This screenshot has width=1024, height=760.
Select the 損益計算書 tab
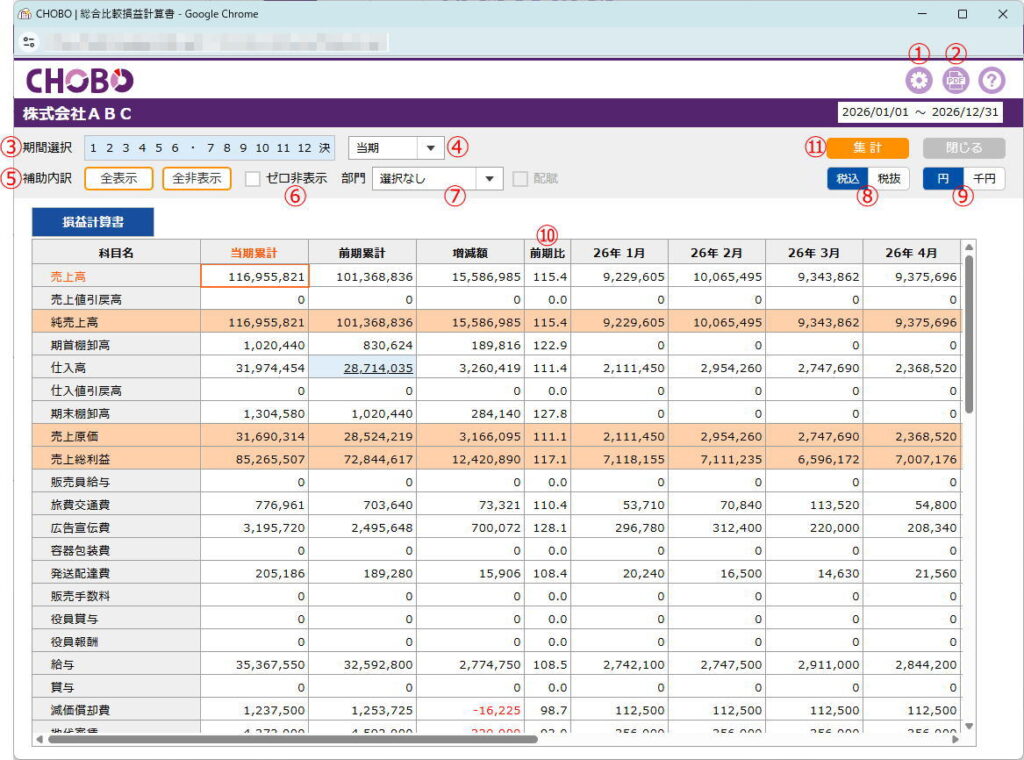coord(92,221)
